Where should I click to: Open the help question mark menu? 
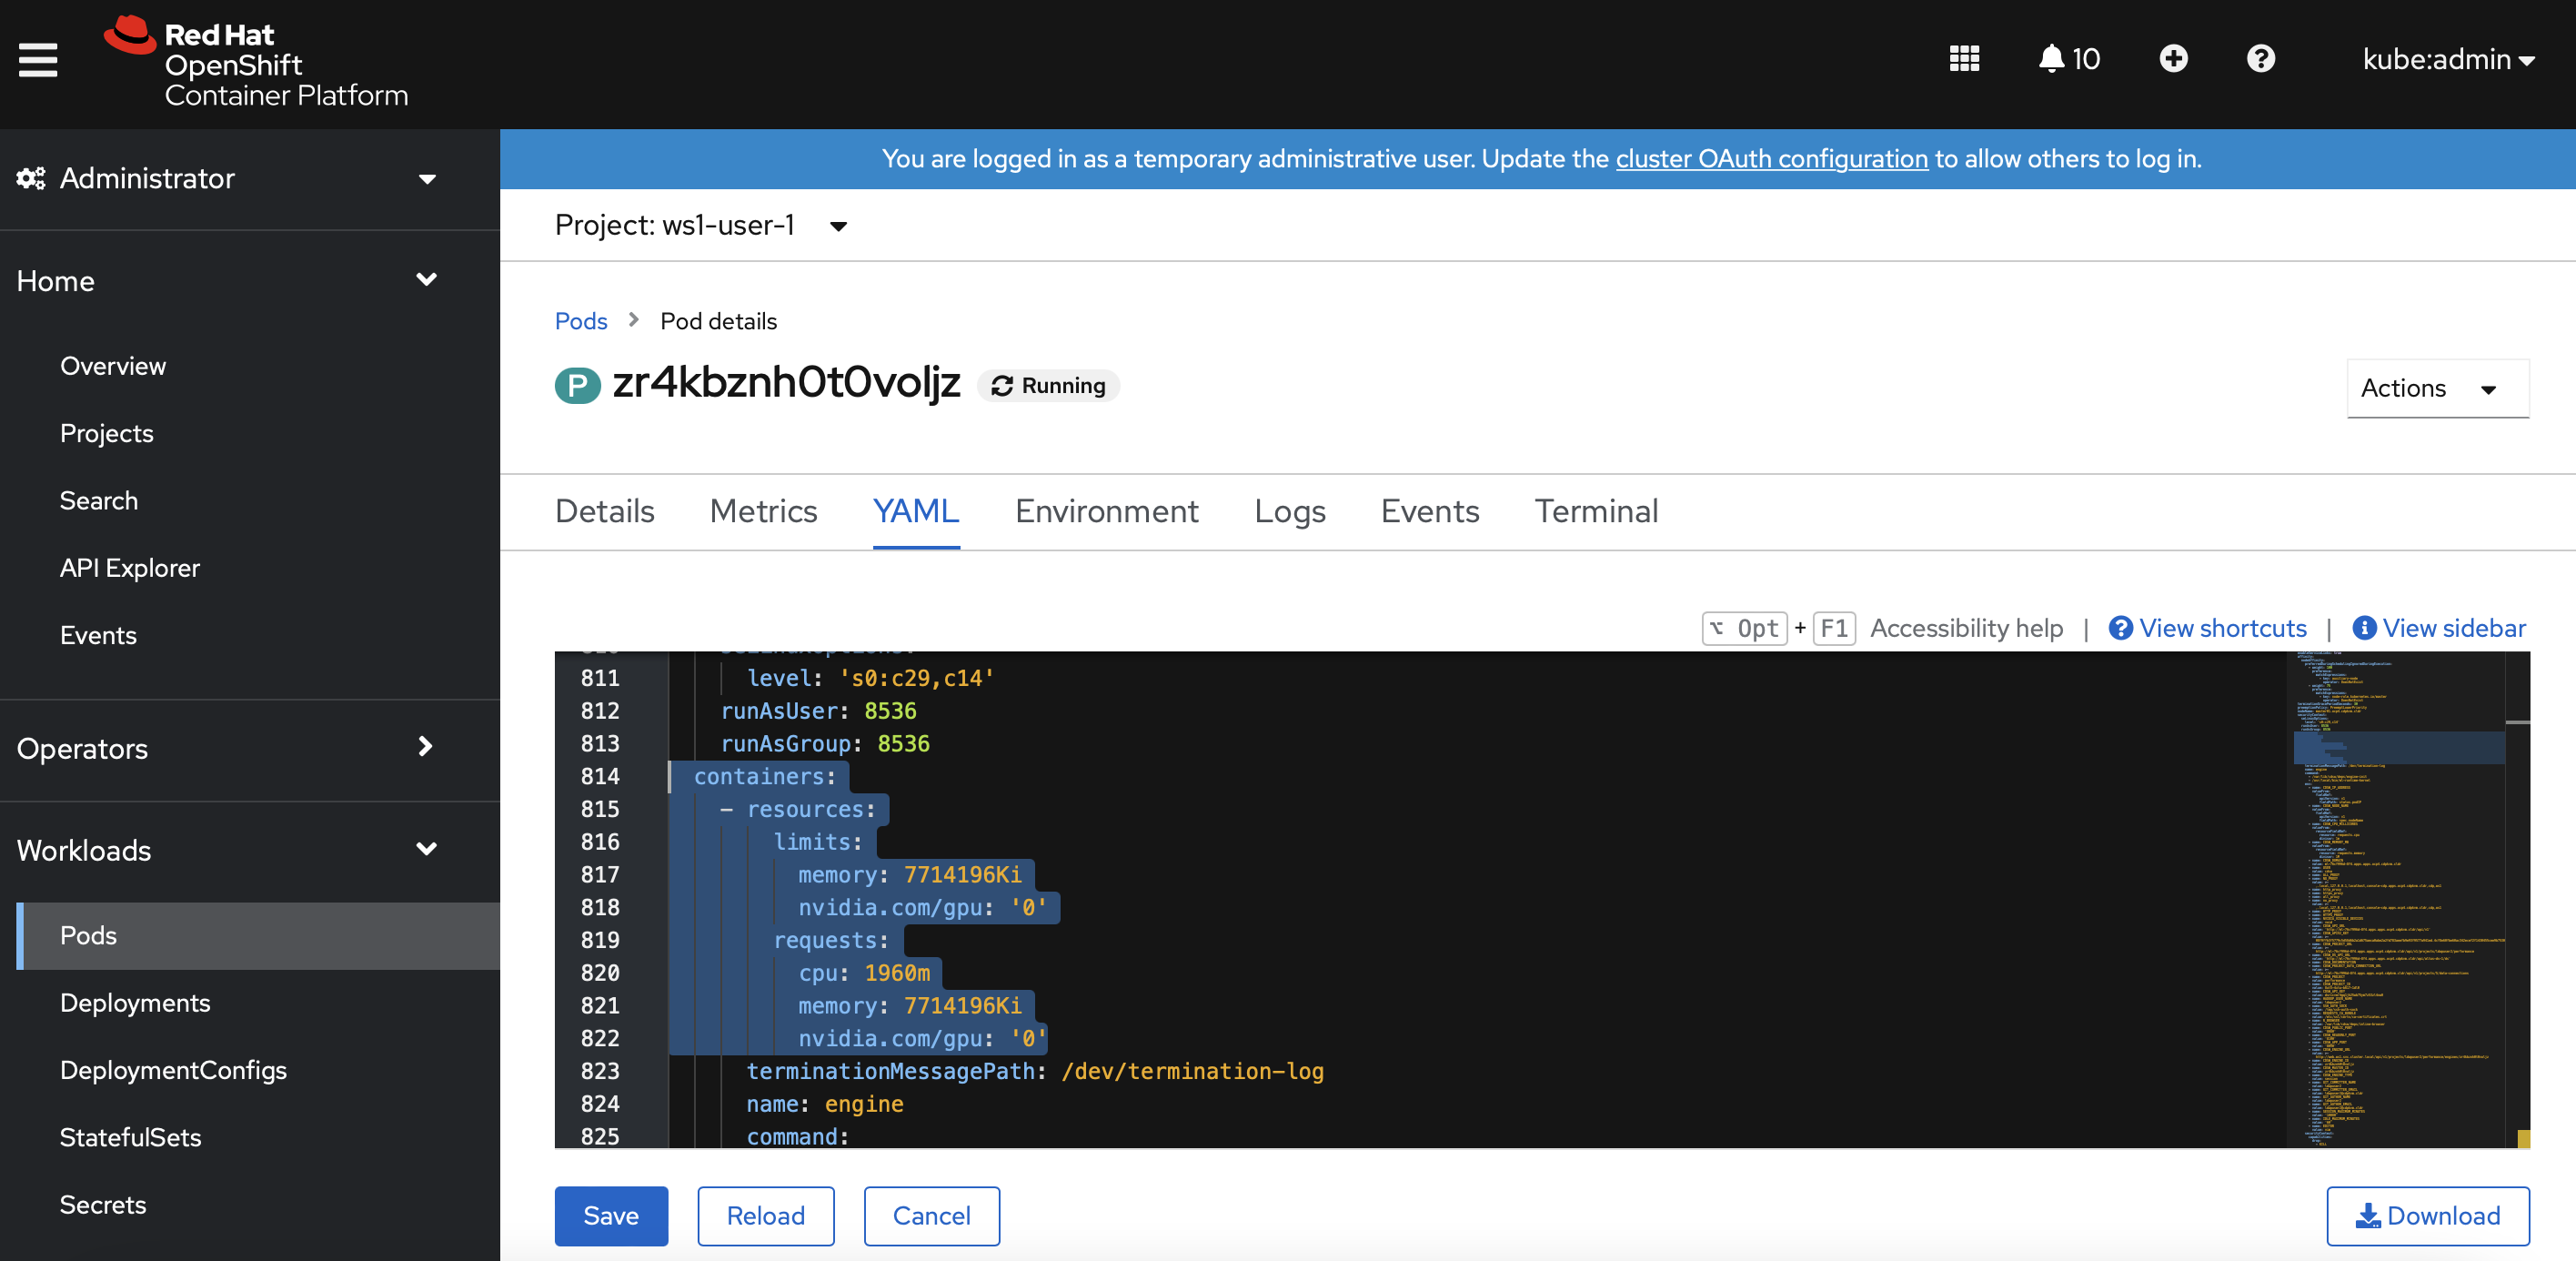[2260, 59]
